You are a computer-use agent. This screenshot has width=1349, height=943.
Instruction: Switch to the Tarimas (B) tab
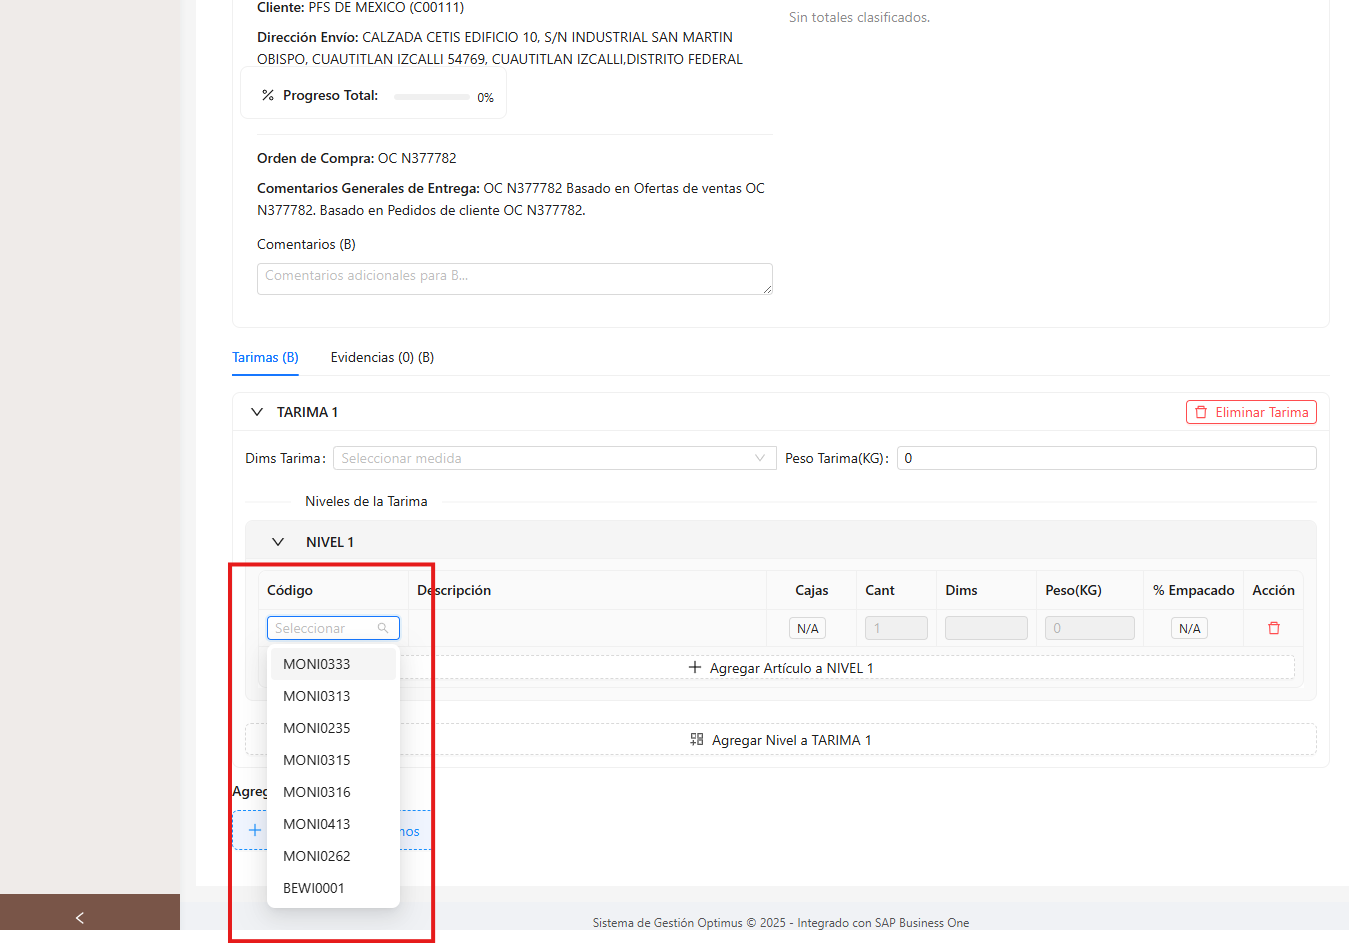point(265,357)
